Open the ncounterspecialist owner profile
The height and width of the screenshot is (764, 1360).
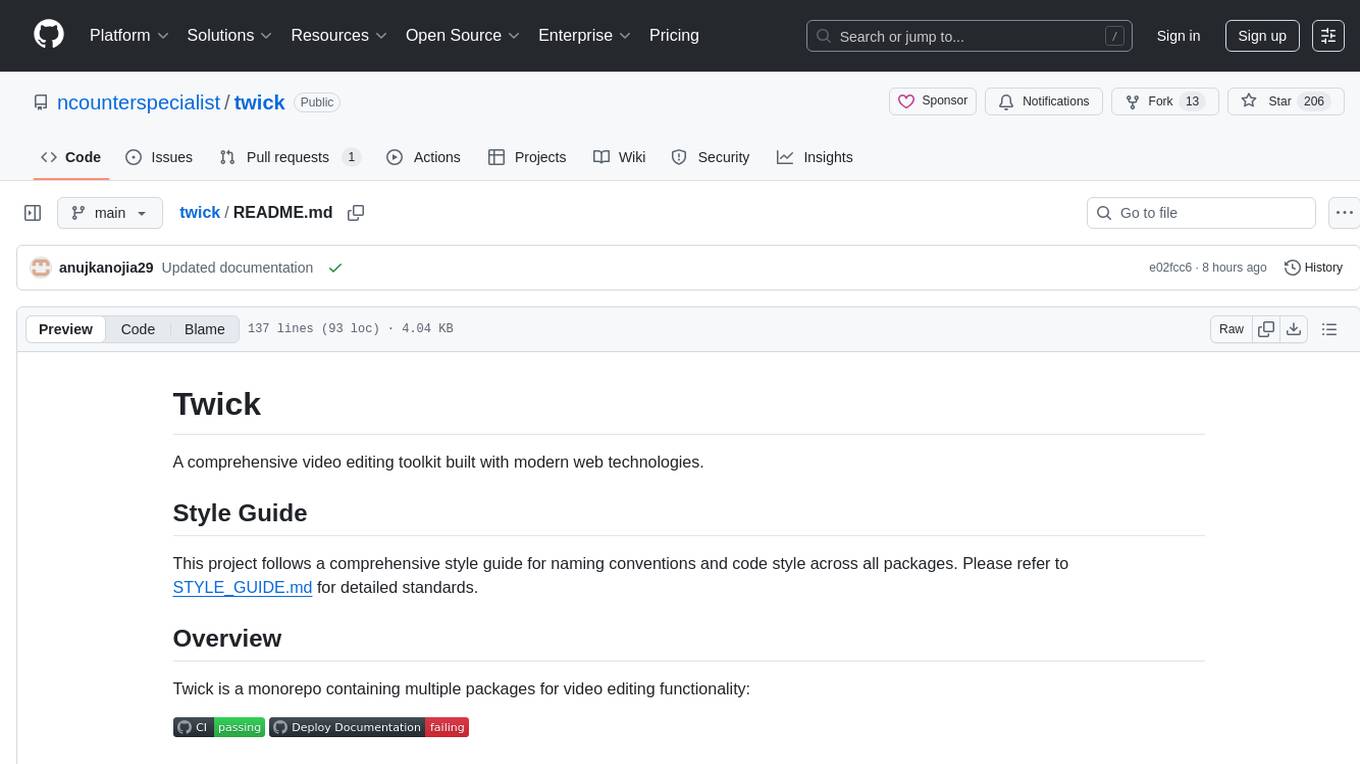pos(139,102)
